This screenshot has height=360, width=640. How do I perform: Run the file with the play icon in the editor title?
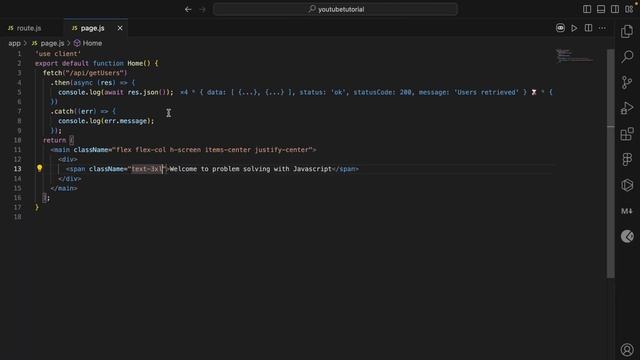[574, 28]
